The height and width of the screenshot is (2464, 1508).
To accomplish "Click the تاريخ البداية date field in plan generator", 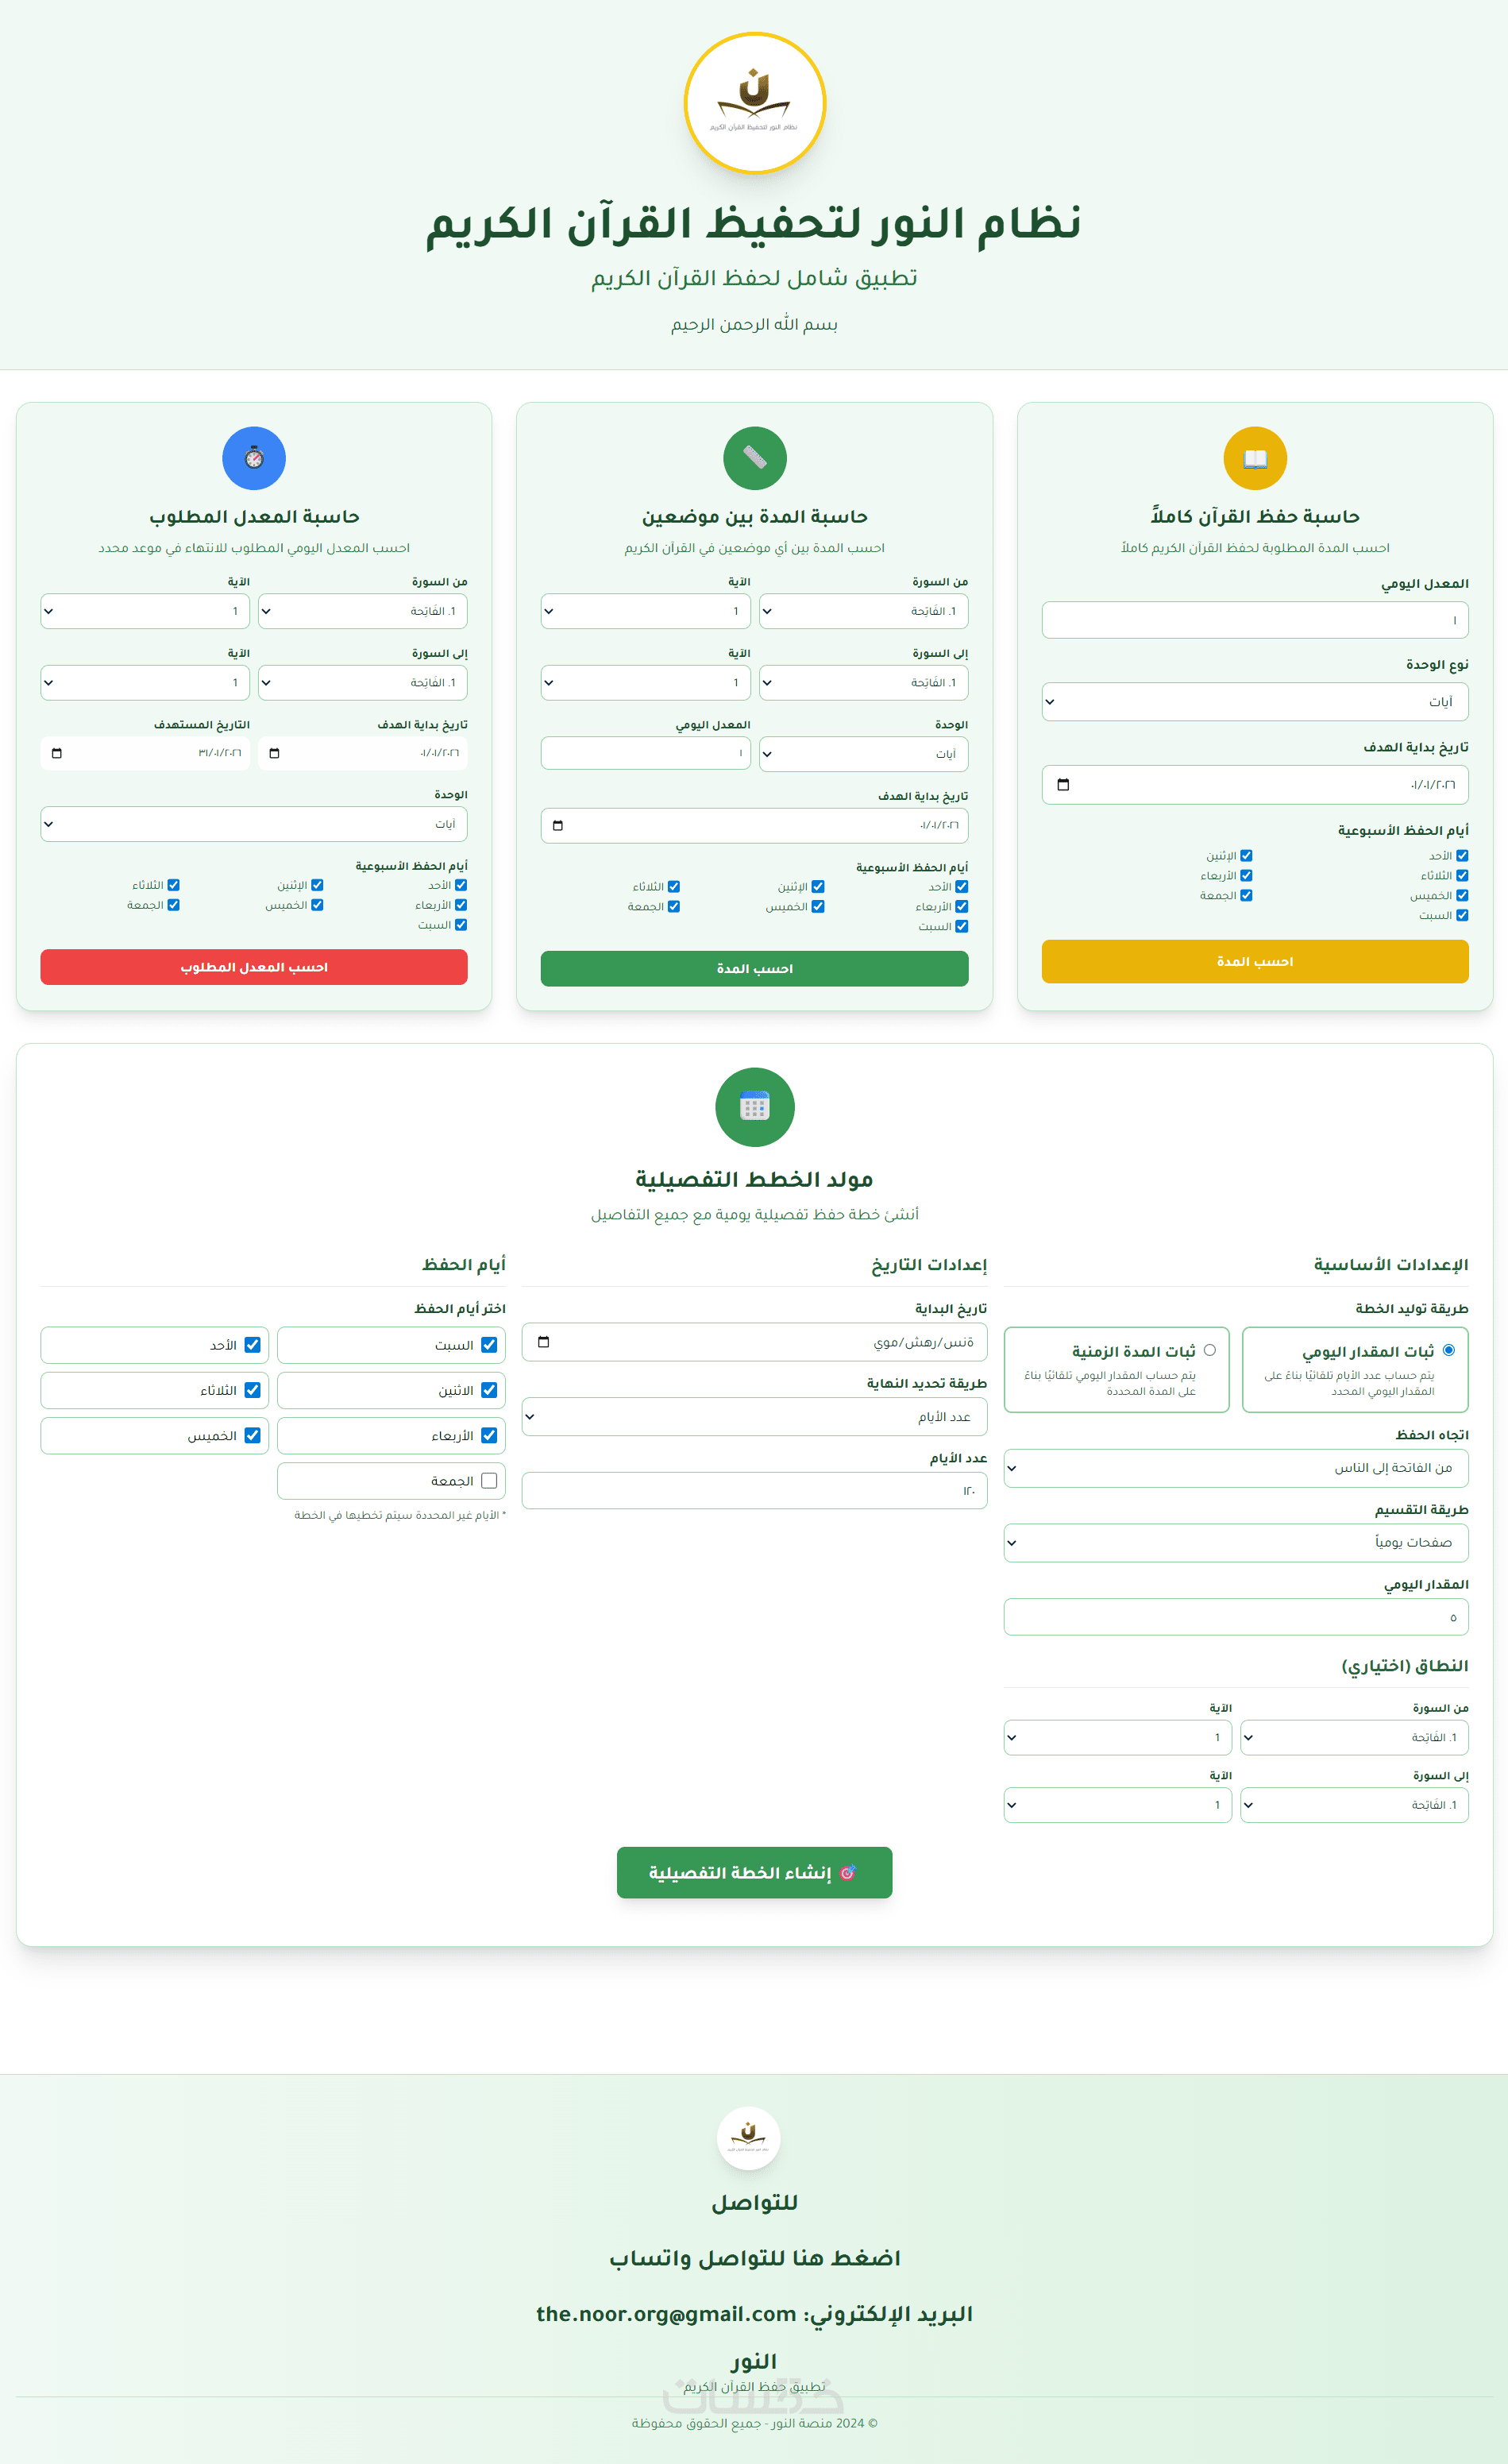I will click(754, 1342).
